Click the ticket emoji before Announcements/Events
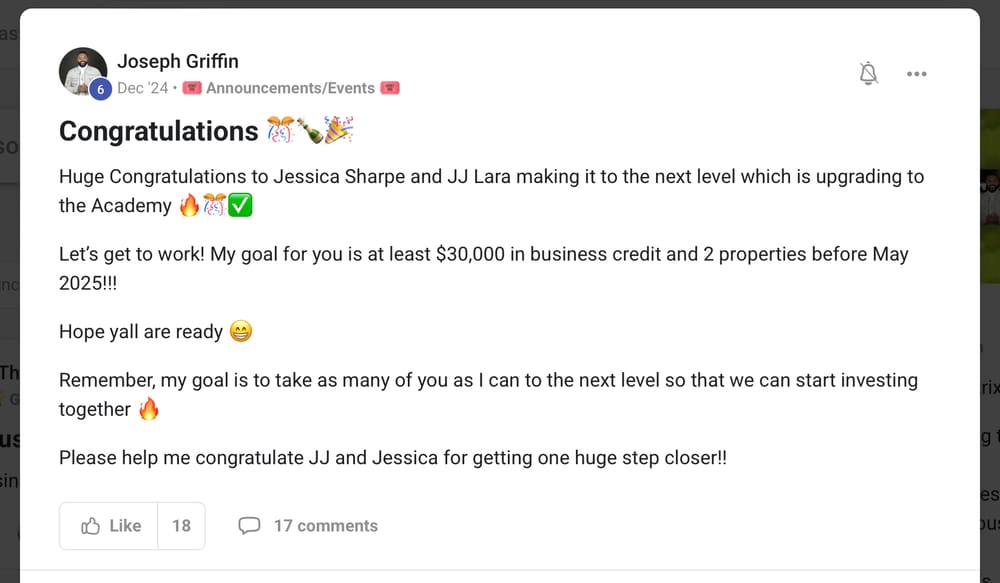Screen dimensions: 1000x583 (193, 88)
